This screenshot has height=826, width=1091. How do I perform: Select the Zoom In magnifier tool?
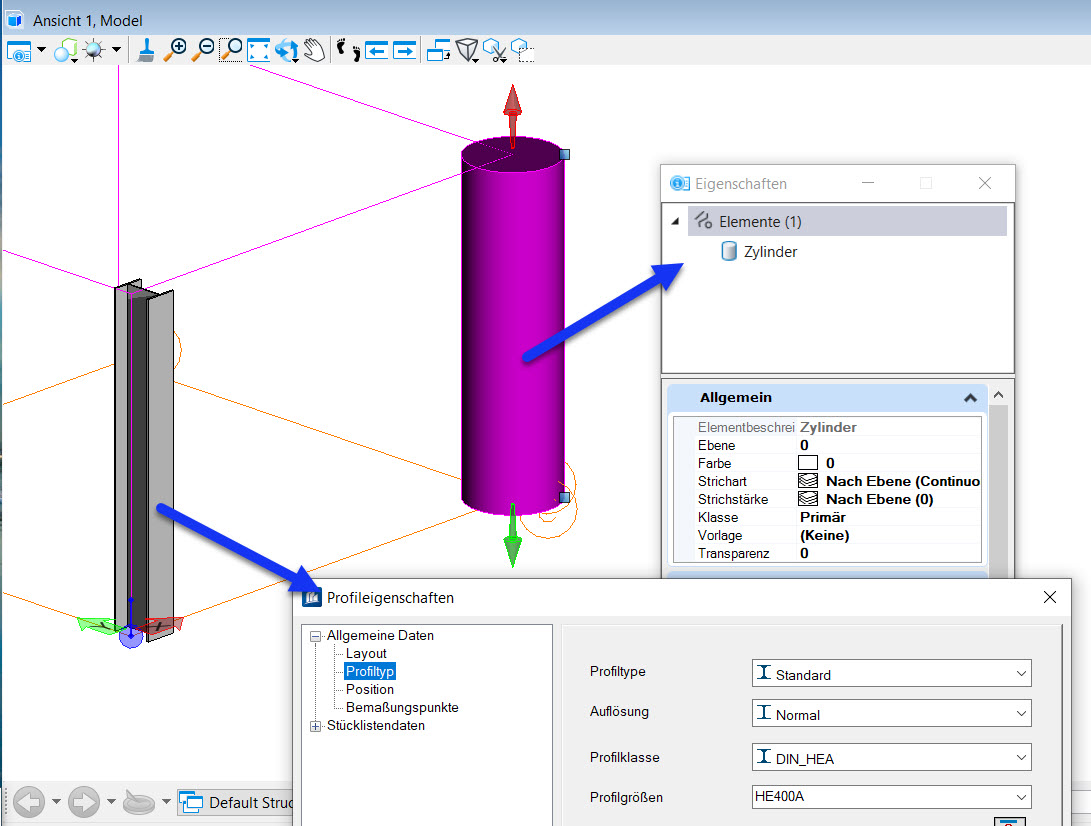click(175, 49)
